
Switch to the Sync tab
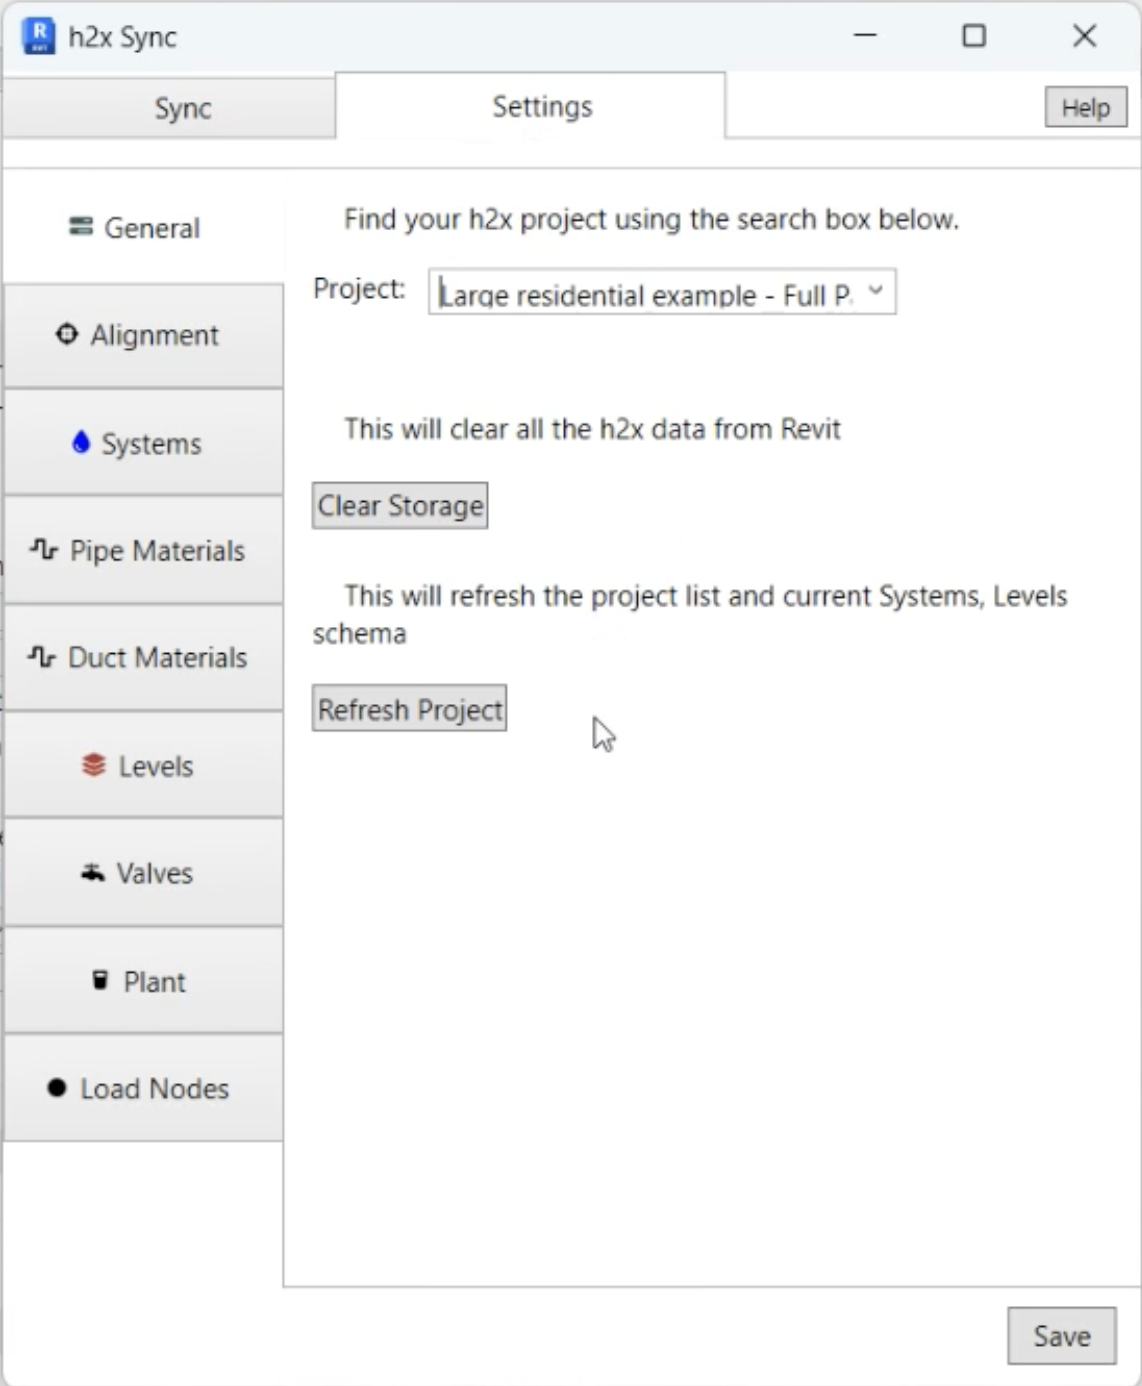tap(182, 108)
